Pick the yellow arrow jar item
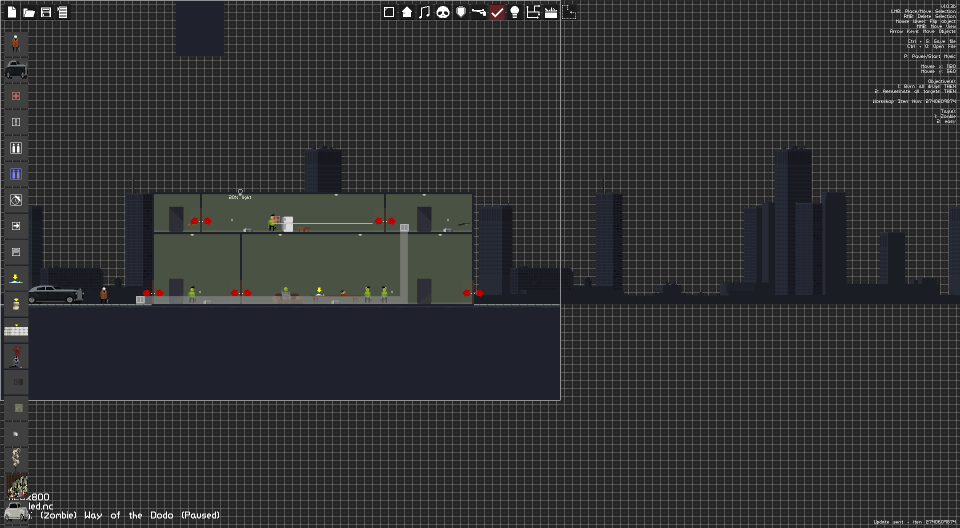The height and width of the screenshot is (528, 960). point(16,304)
